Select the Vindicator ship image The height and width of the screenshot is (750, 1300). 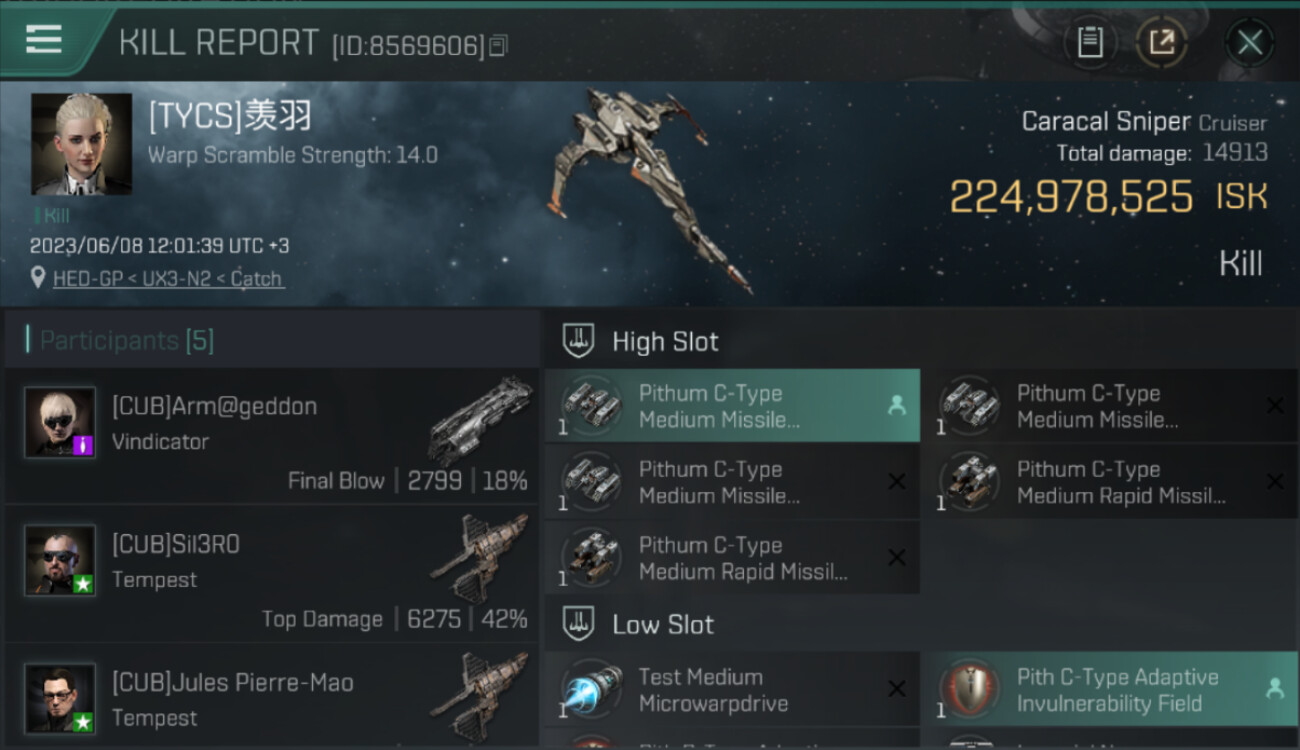point(480,420)
